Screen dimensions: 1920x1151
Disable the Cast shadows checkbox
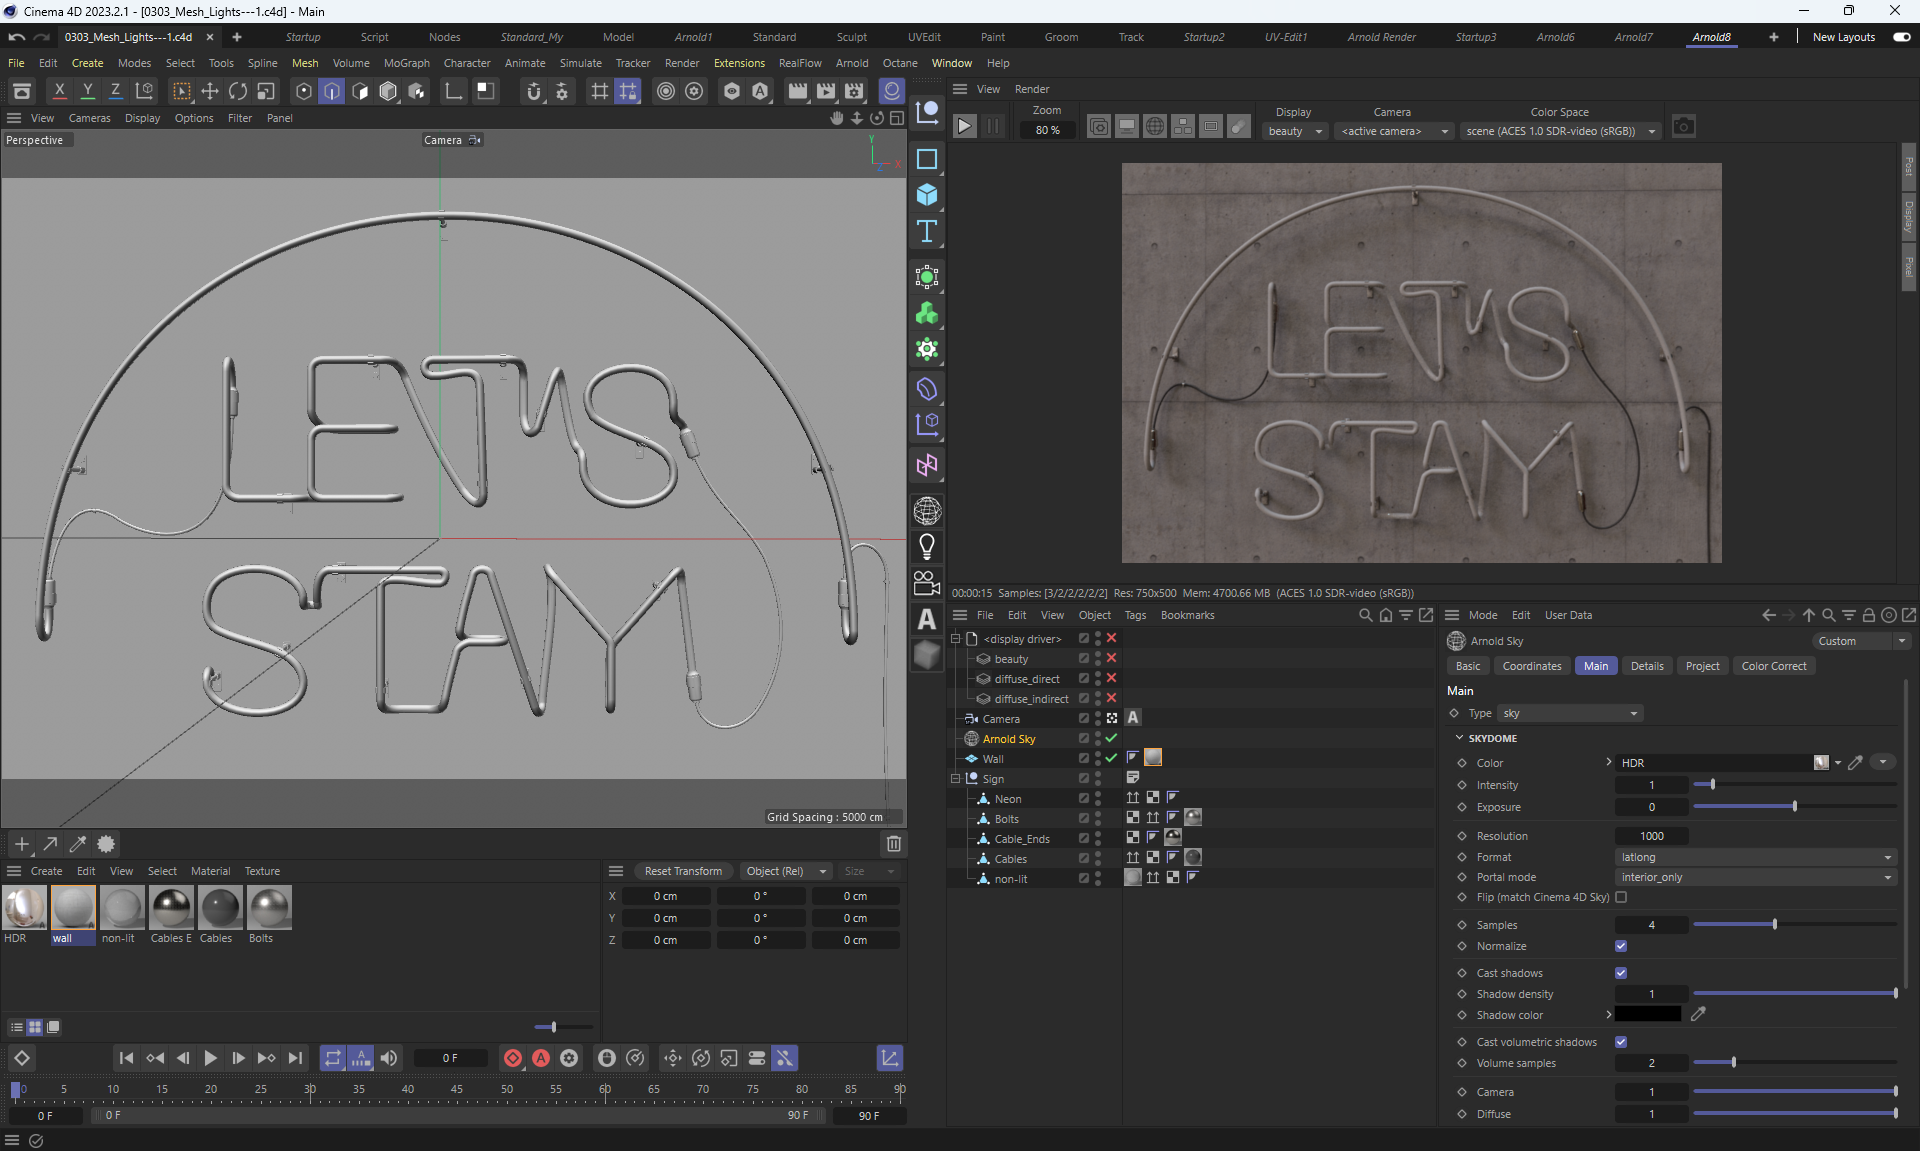tap(1621, 973)
